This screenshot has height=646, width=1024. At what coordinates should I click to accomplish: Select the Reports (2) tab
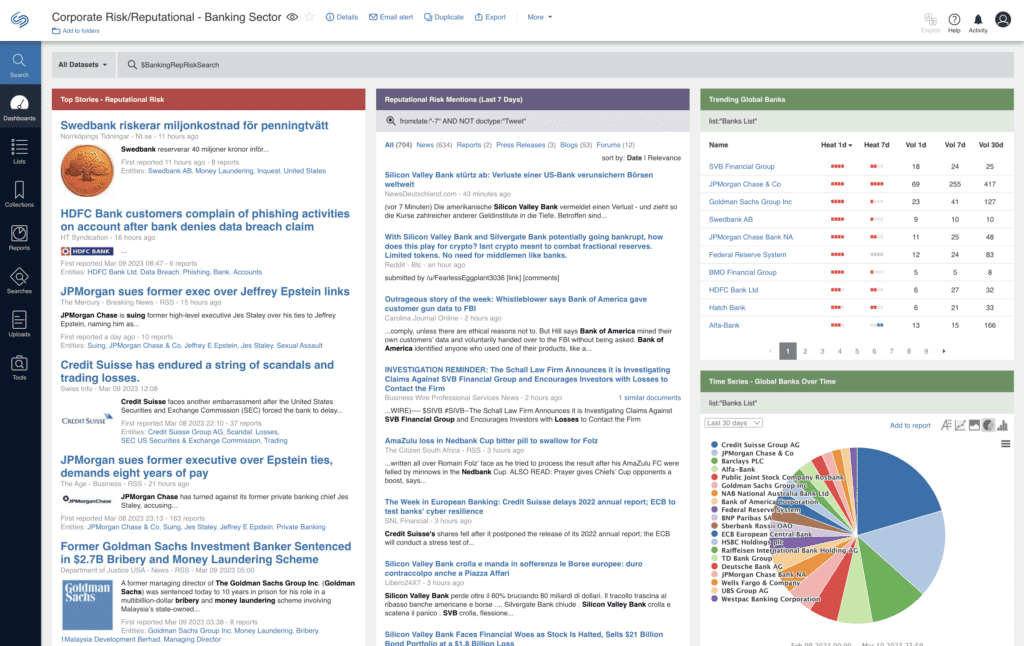[x=474, y=145]
